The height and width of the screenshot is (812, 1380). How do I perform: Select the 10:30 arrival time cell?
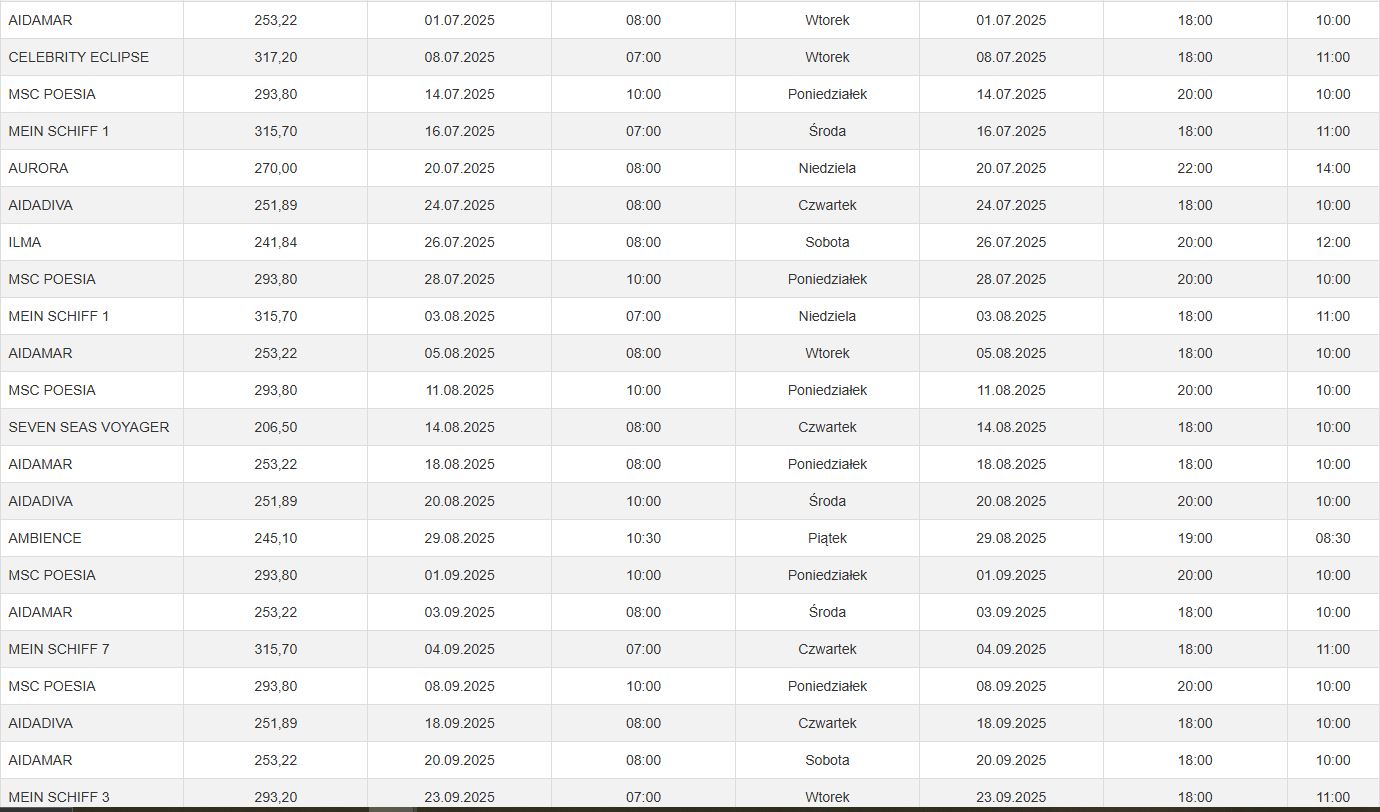pyautogui.click(x=643, y=538)
